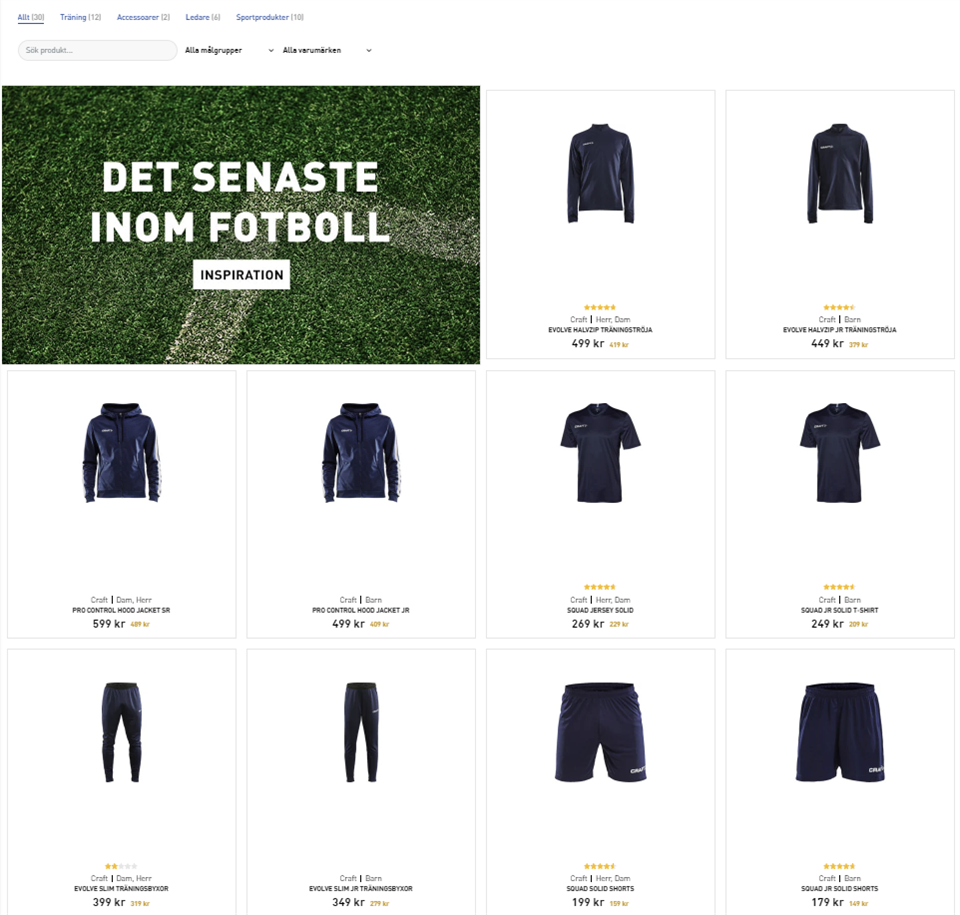The width and height of the screenshot is (960, 915).
Task: Expand the Alla målgrupper dropdown
Action: coord(229,50)
